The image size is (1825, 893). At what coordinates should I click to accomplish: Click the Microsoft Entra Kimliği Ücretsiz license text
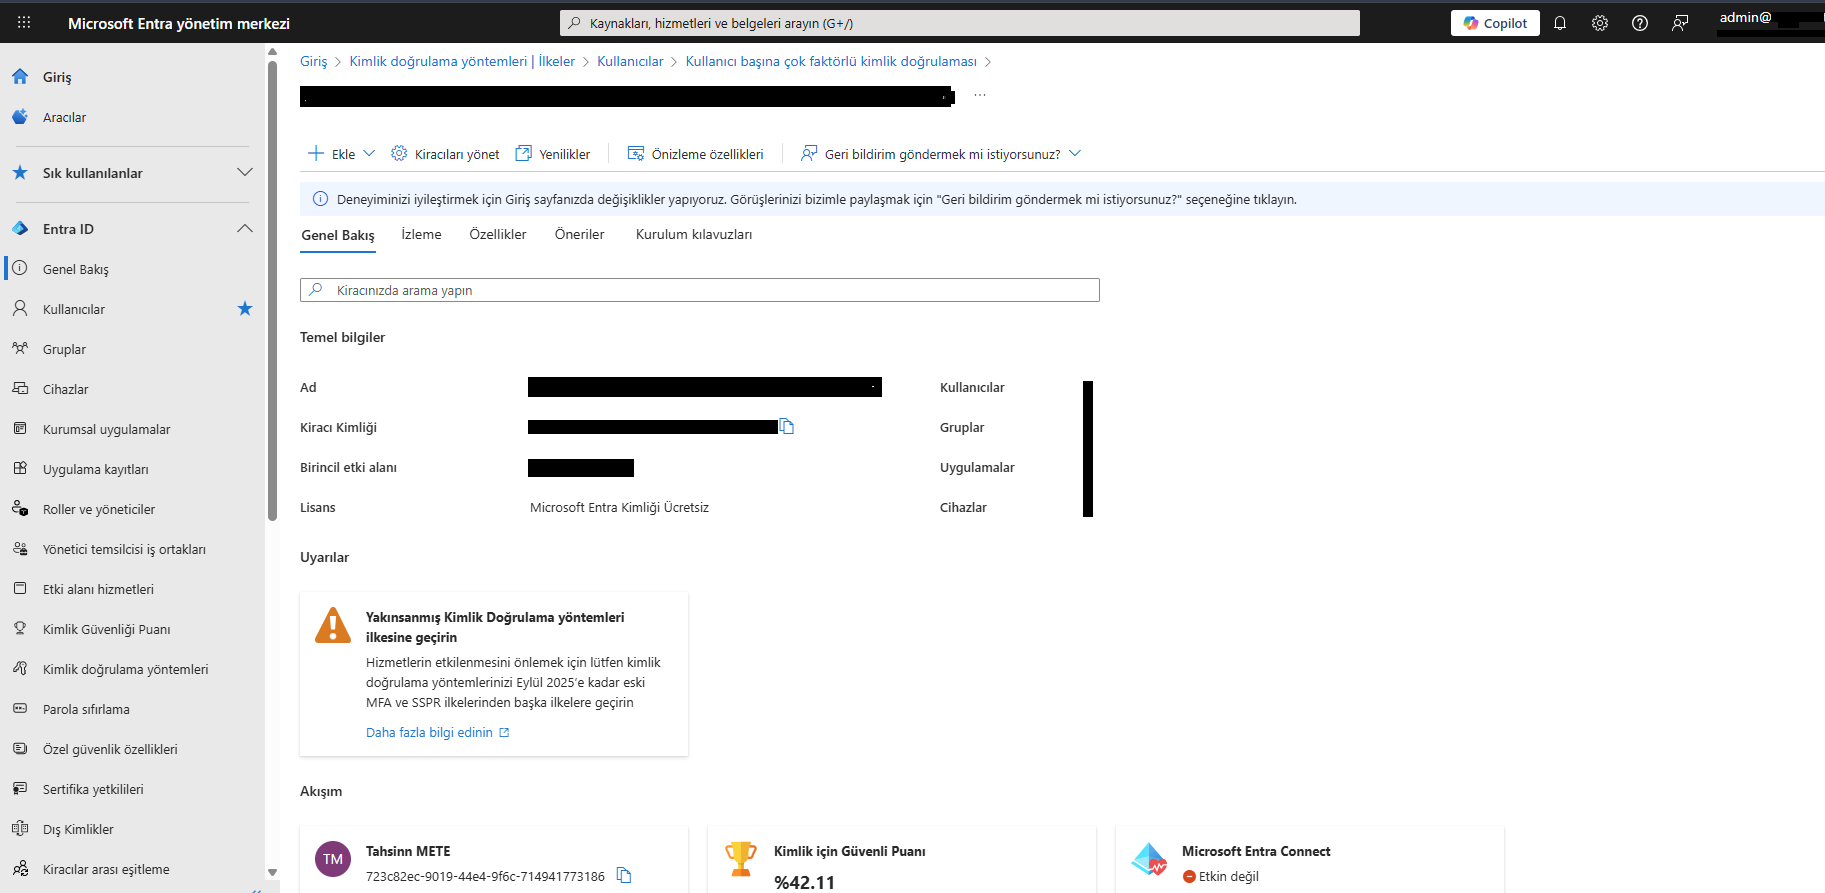tap(619, 507)
